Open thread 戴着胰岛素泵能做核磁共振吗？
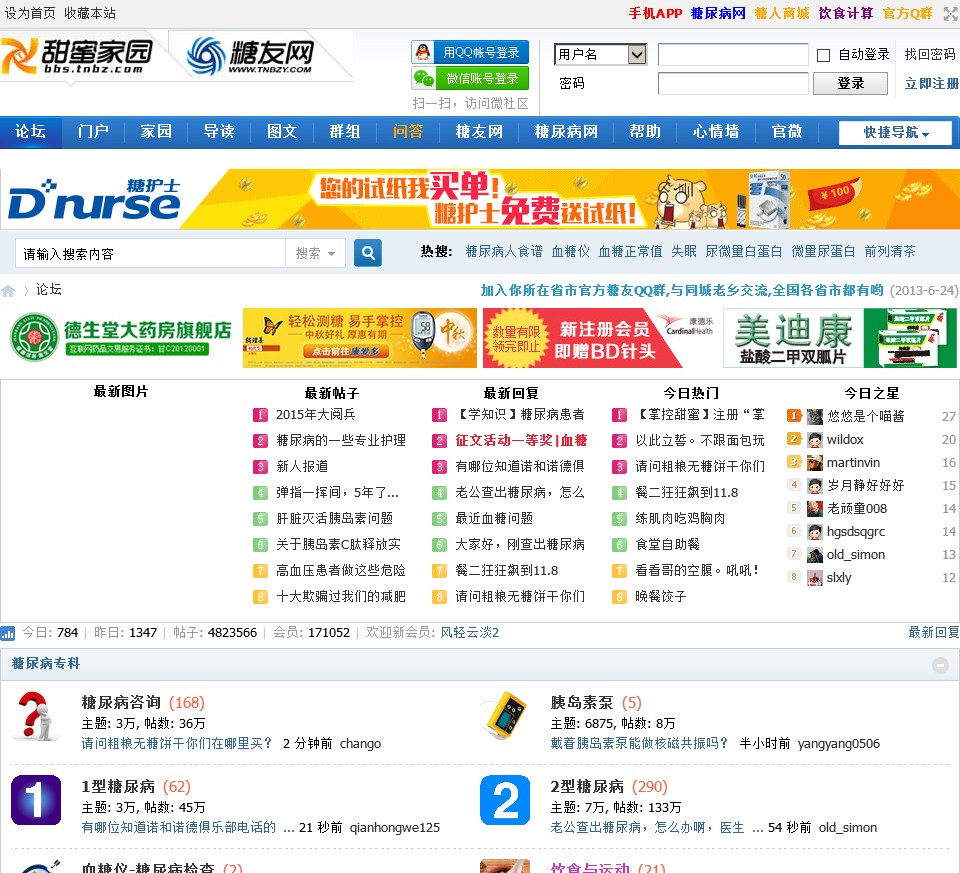The image size is (960, 873). [x=640, y=744]
